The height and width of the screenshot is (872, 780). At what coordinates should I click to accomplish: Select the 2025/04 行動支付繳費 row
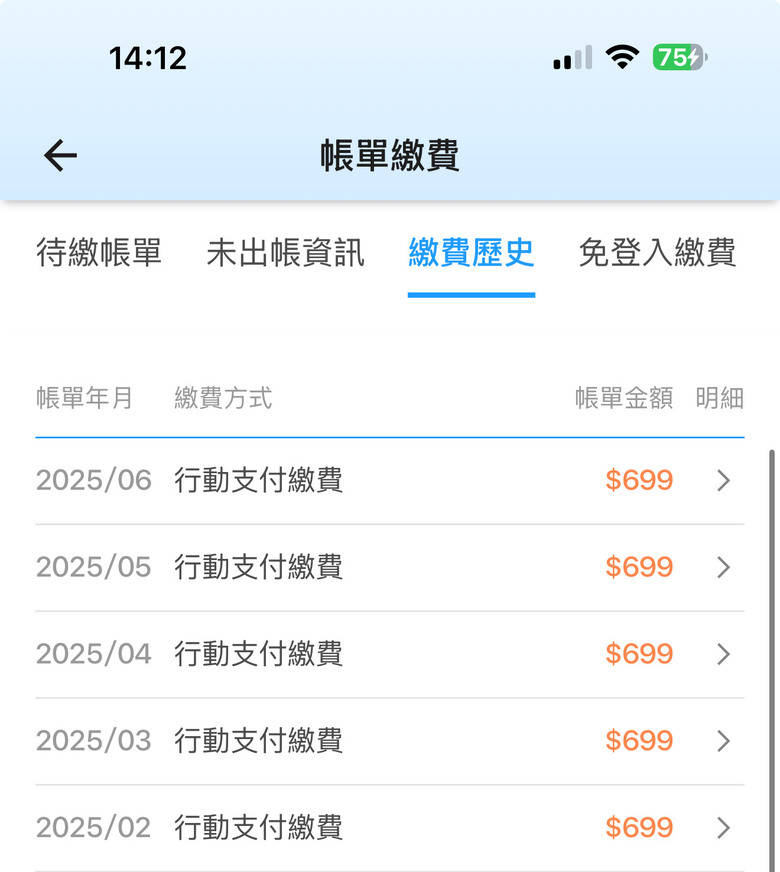[x=390, y=654]
